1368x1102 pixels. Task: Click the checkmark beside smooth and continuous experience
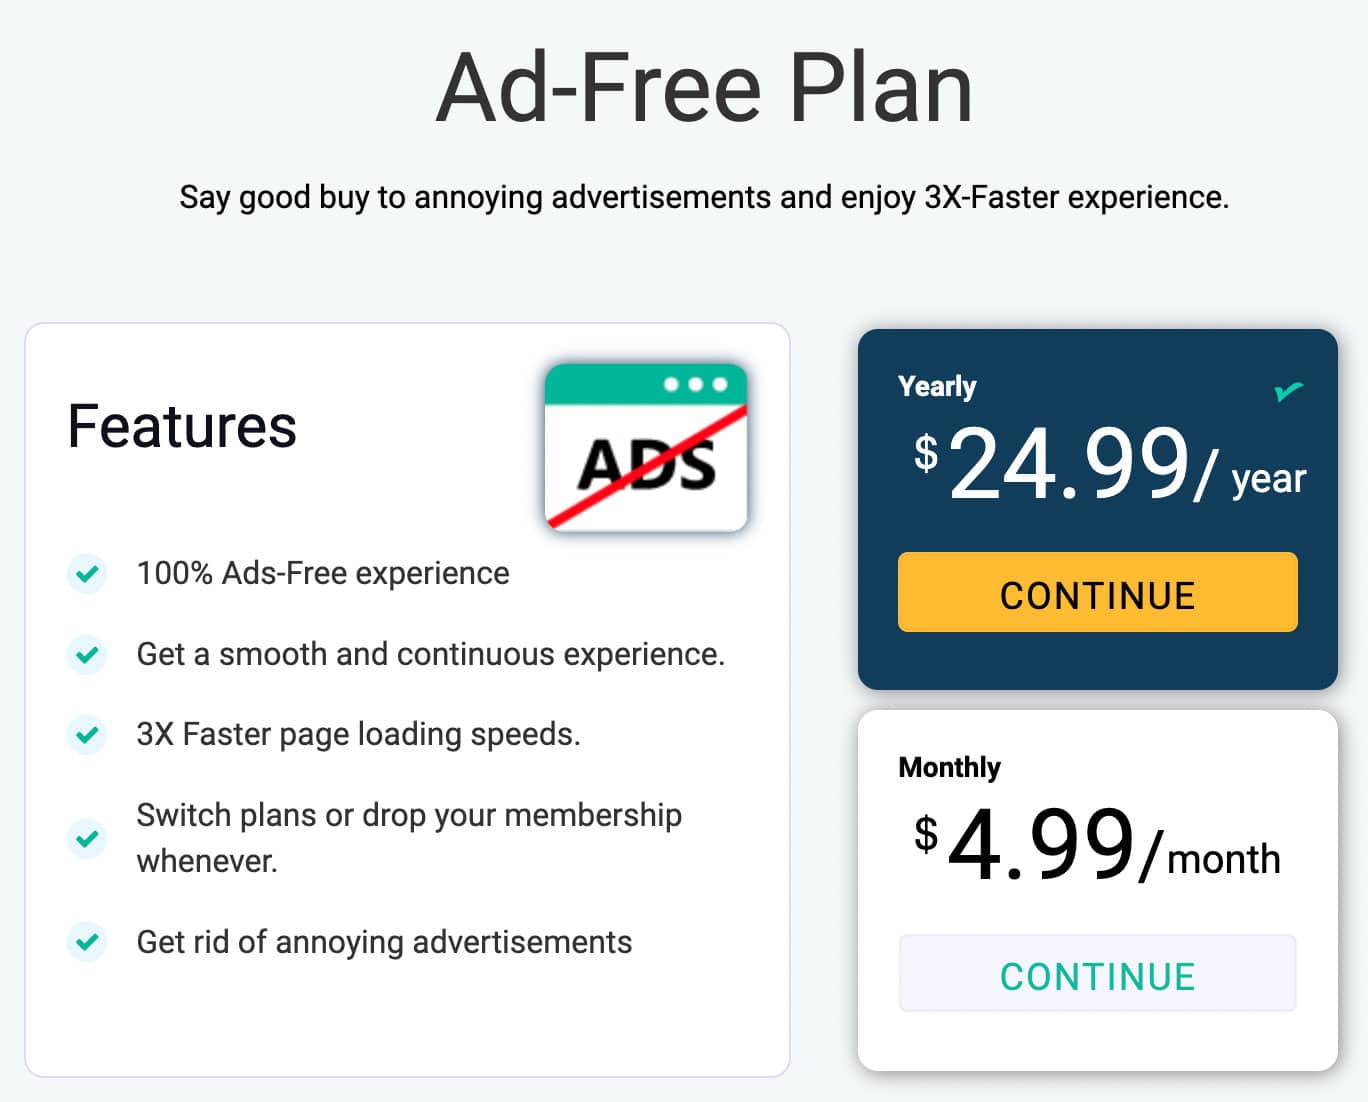click(x=87, y=655)
